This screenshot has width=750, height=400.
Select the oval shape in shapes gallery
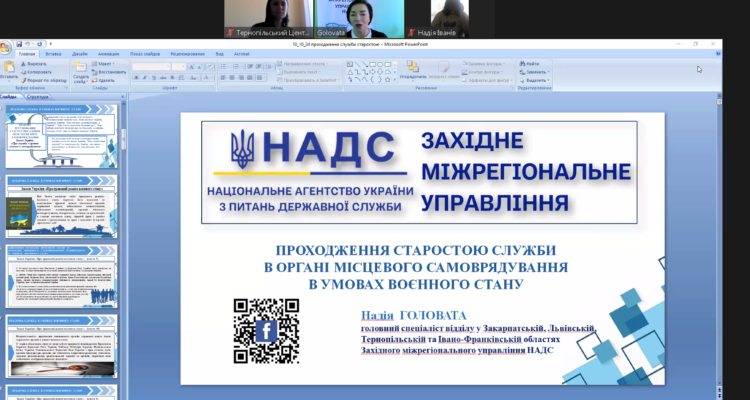coord(380,64)
